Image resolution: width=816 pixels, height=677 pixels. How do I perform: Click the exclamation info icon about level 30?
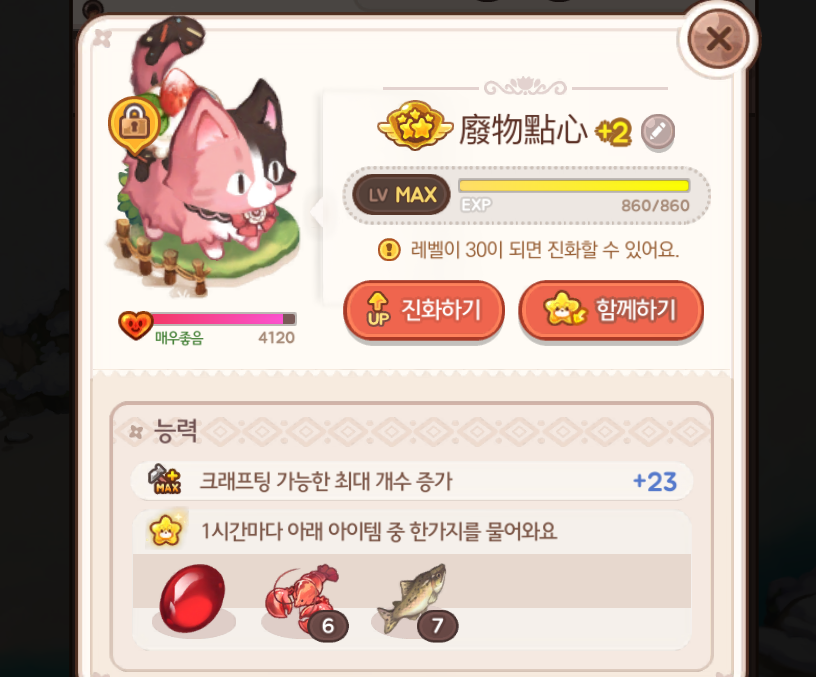[x=389, y=250]
